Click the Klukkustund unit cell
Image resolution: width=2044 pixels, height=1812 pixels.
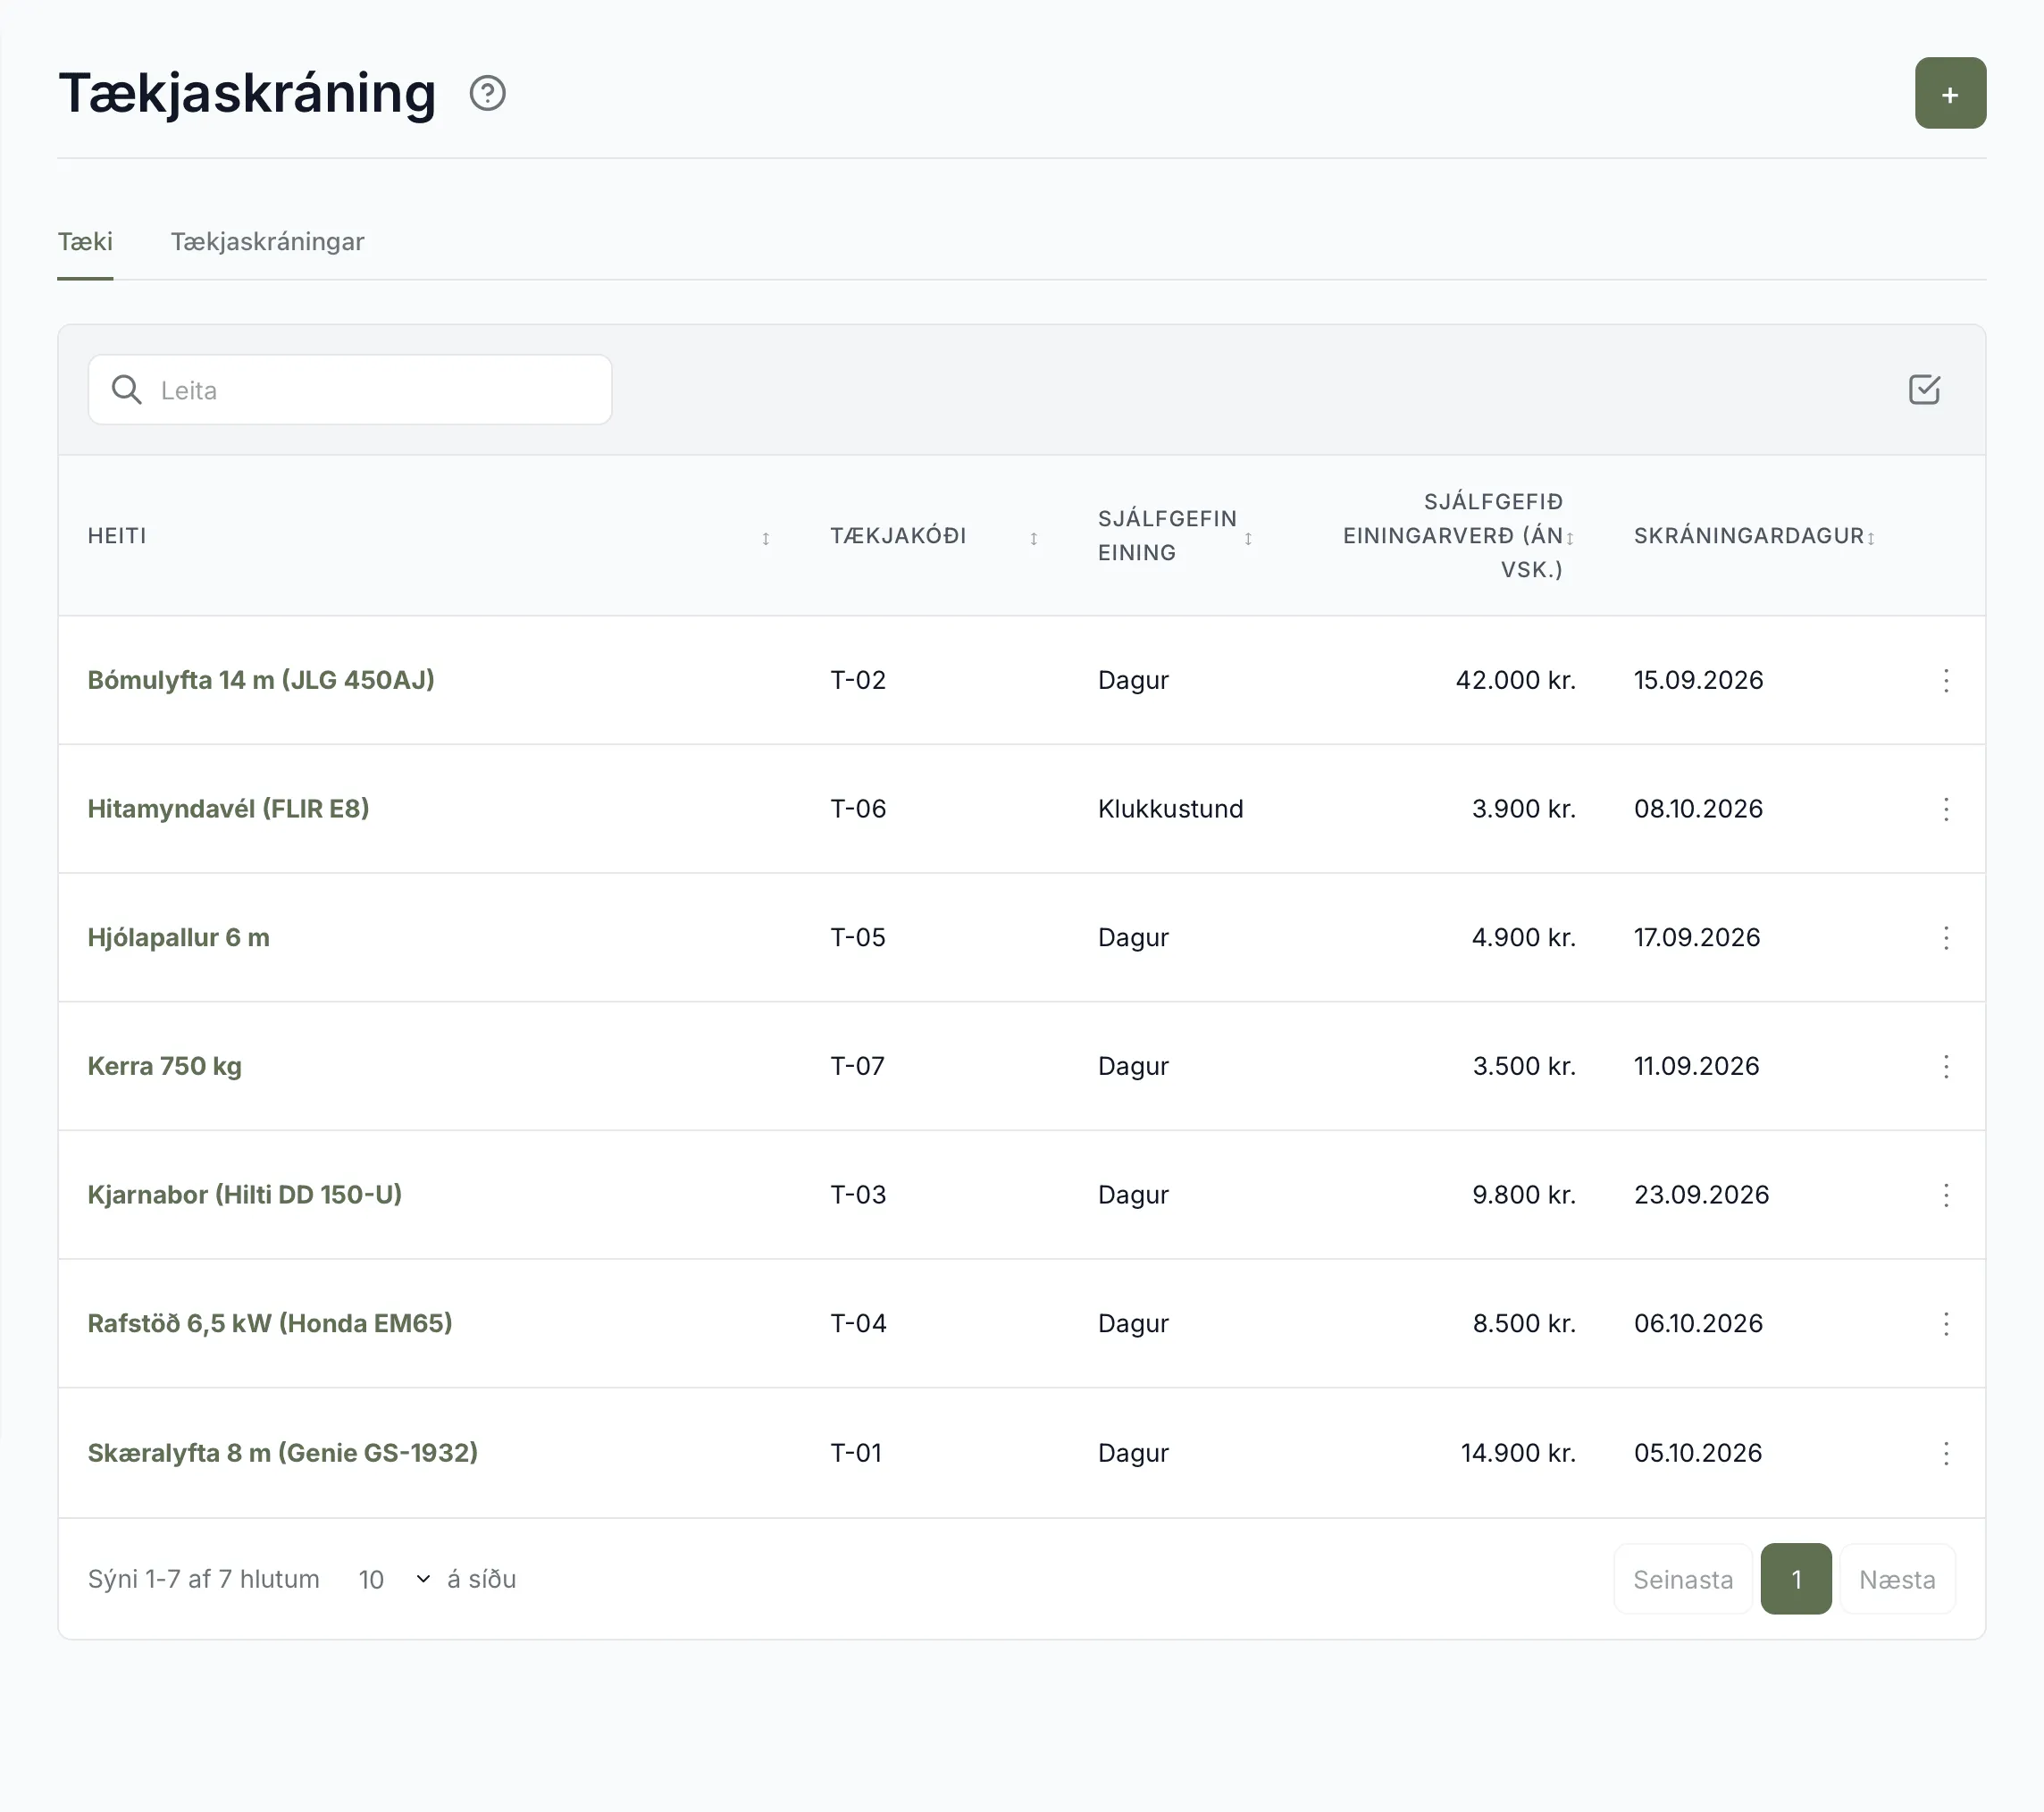(1170, 809)
